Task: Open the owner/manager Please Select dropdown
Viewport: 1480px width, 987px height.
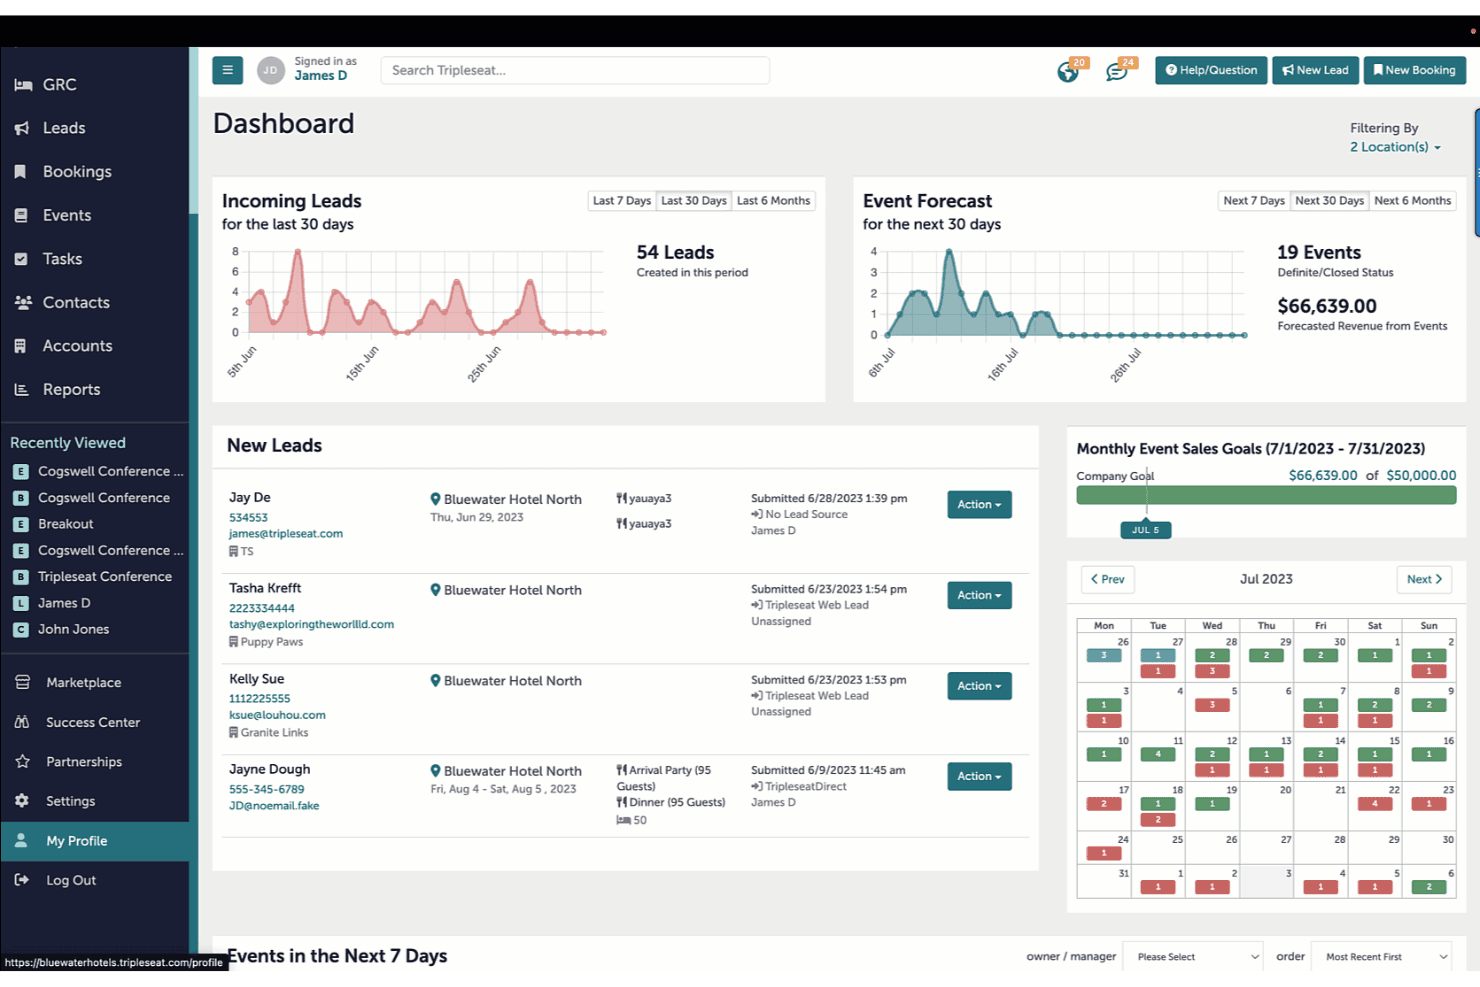Action: click(1195, 957)
